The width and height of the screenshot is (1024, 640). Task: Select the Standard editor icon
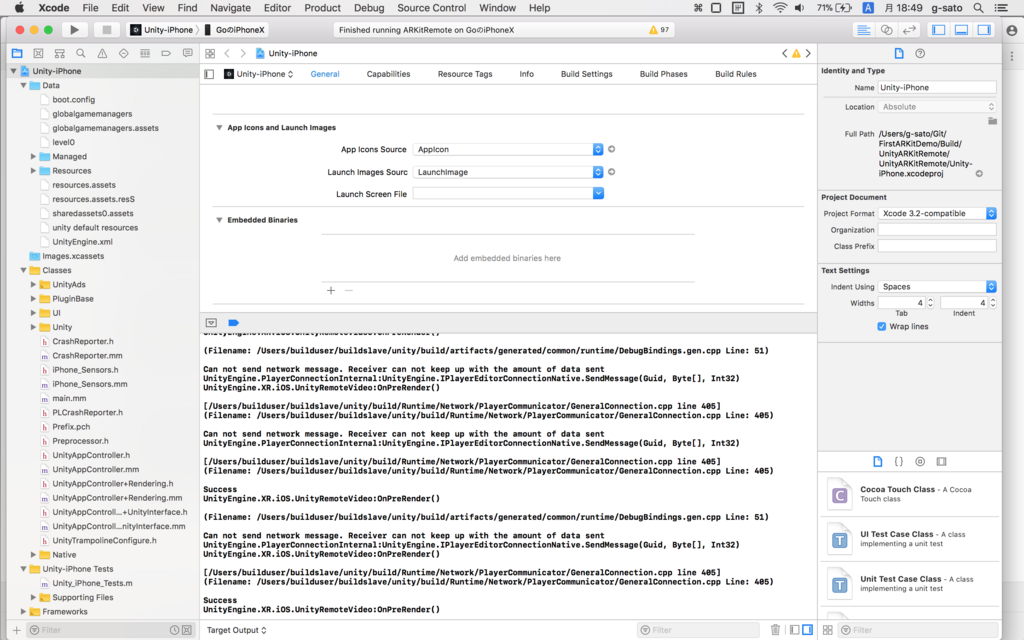point(863,30)
